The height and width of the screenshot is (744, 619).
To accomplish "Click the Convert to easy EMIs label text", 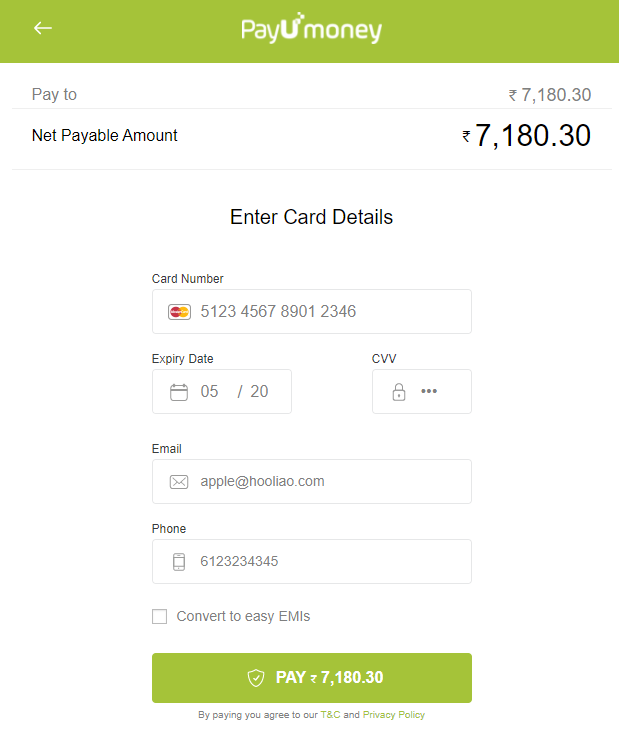I will (243, 616).
